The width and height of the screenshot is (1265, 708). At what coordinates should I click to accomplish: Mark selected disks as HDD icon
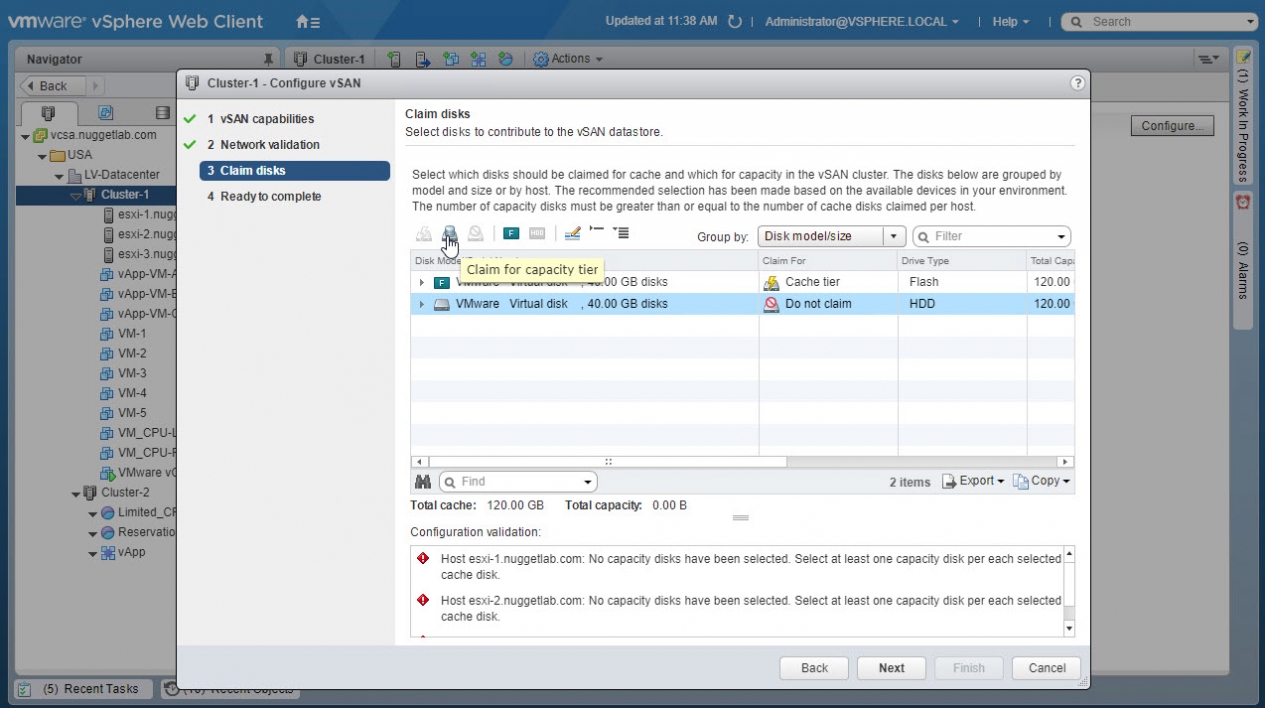coord(537,234)
